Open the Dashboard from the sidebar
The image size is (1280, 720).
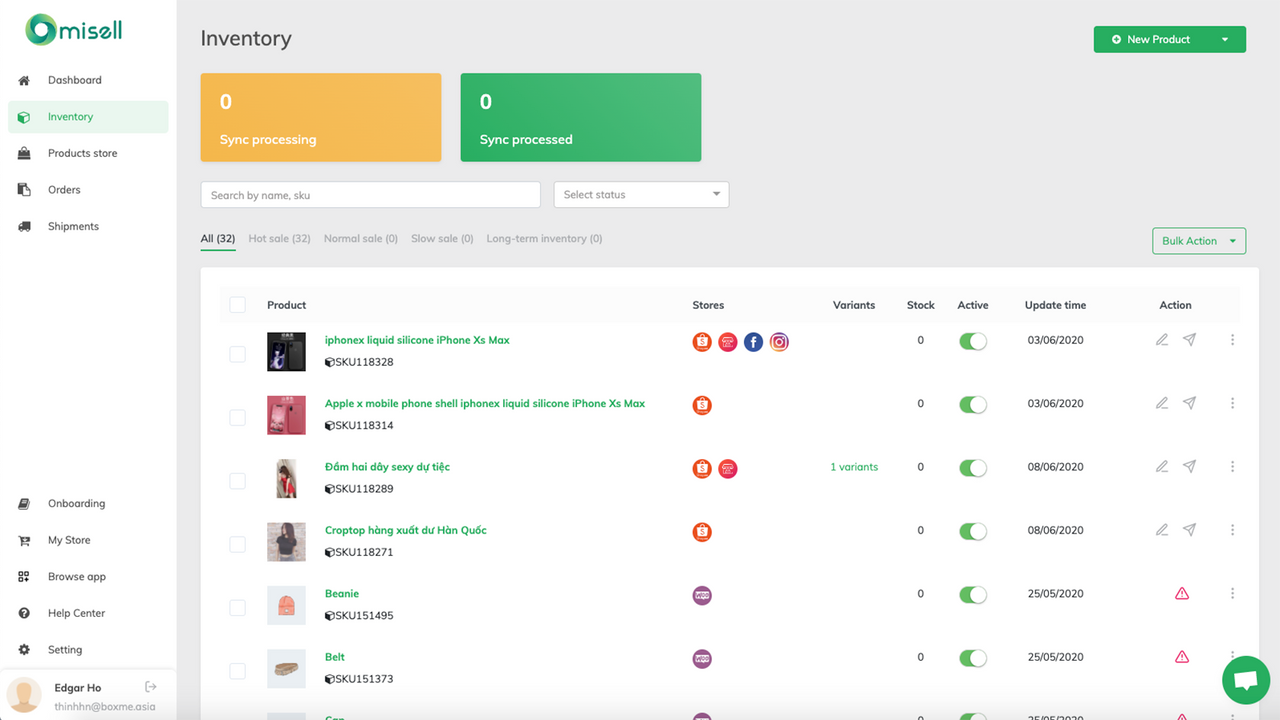coord(75,80)
